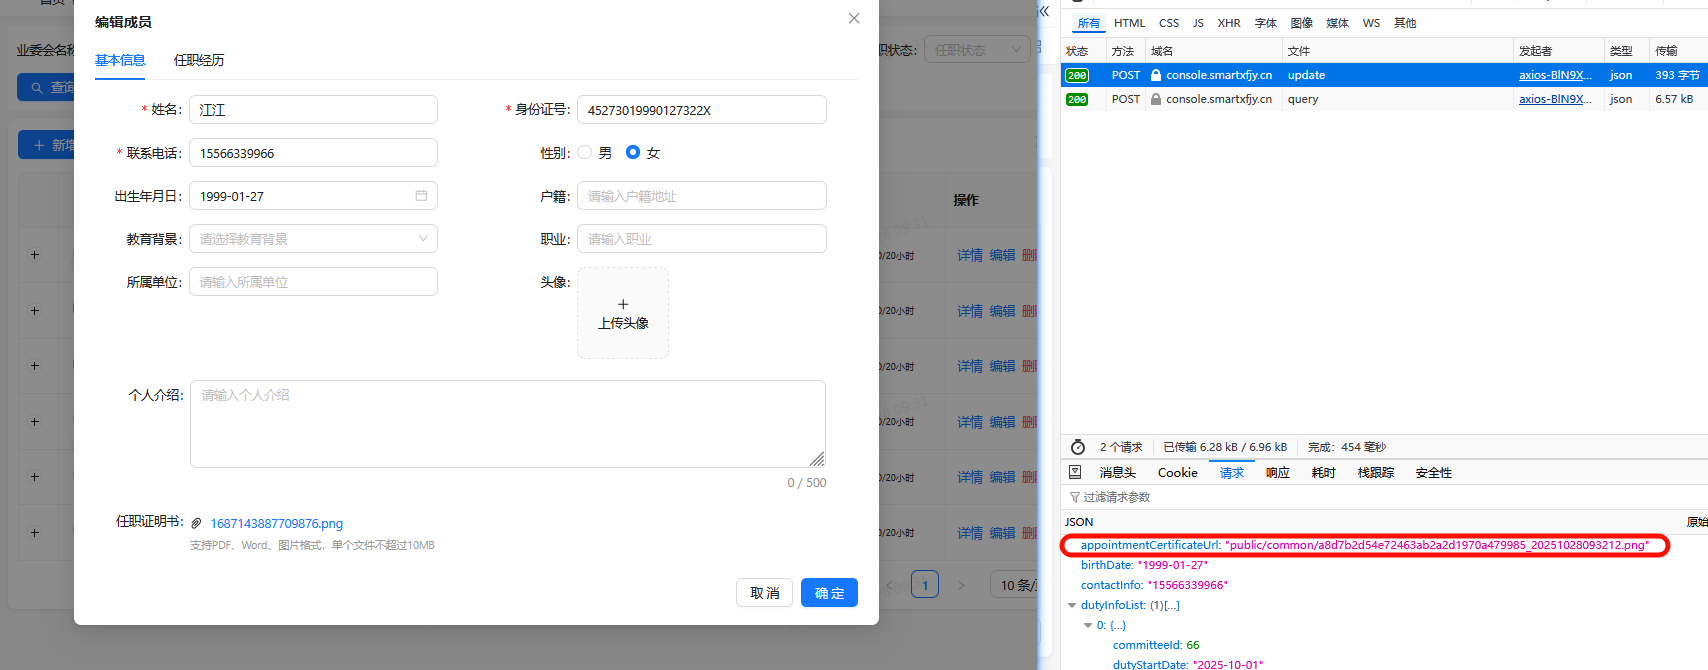
Task: Open the 栈跟踪 details tab
Action: (1376, 473)
